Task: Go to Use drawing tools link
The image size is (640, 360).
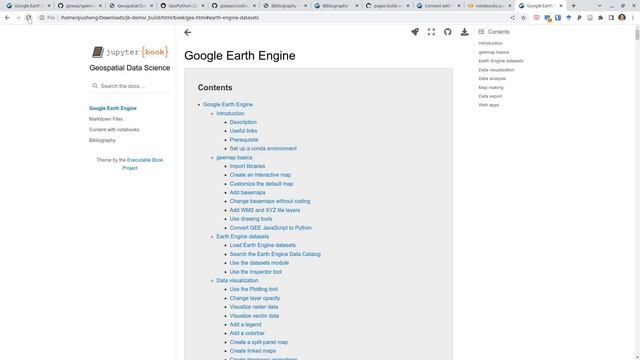Action: coord(251,219)
